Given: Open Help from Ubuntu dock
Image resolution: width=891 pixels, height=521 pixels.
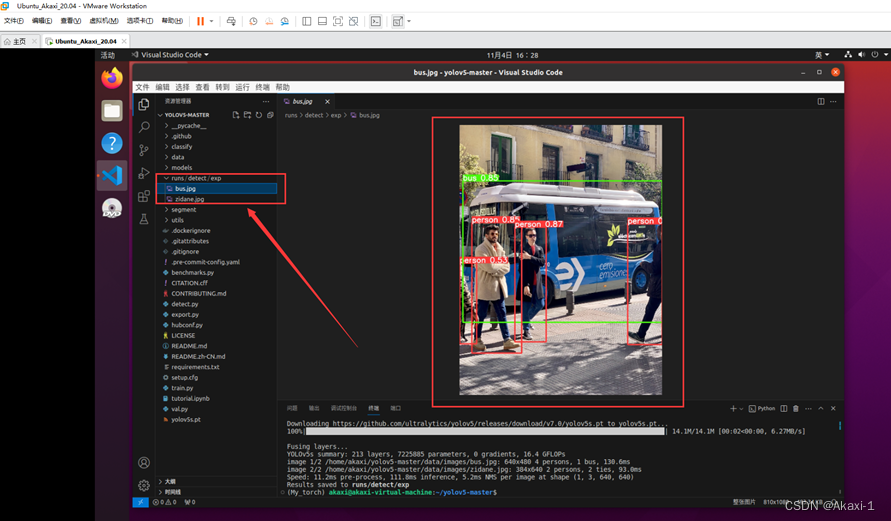Looking at the screenshot, I should [112, 143].
